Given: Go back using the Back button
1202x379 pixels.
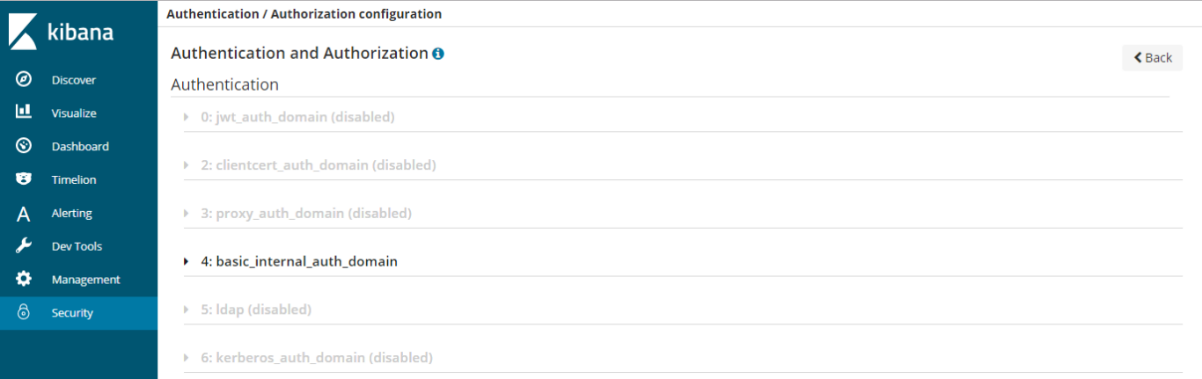Looking at the screenshot, I should pos(1152,58).
